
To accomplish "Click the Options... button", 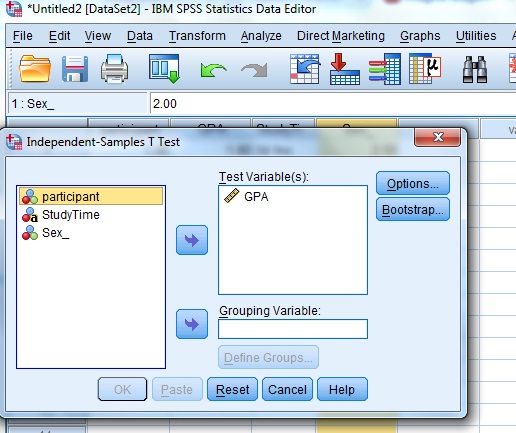I will 413,183.
